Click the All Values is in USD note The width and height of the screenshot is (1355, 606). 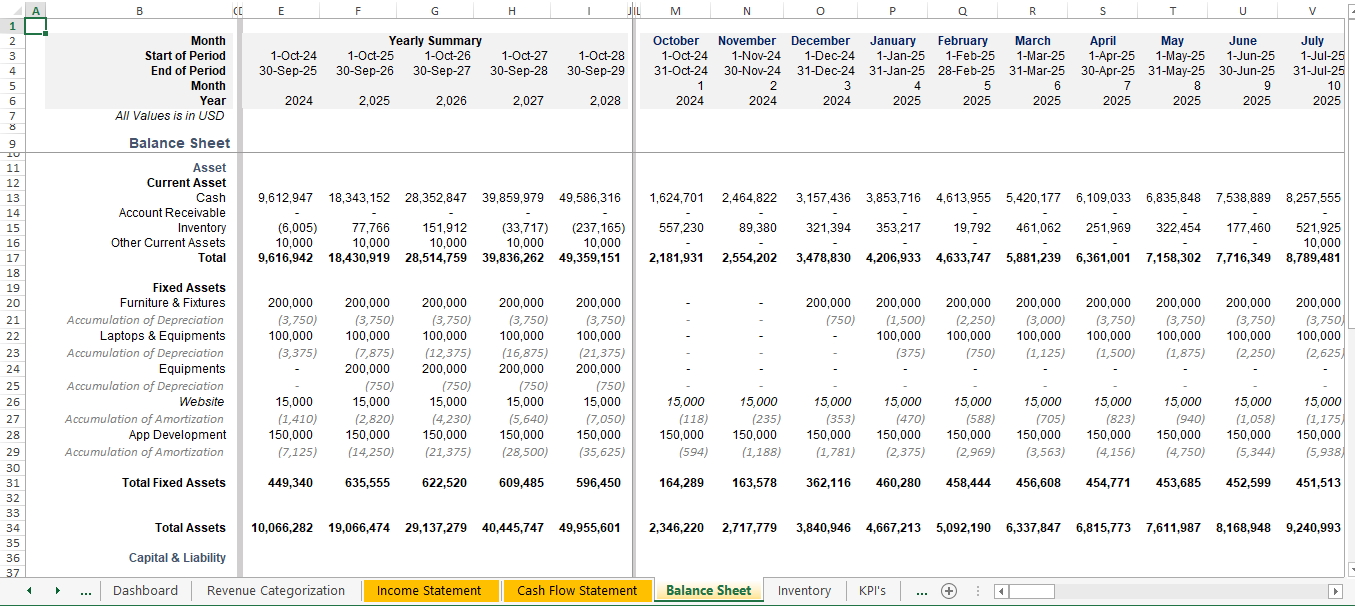click(x=170, y=116)
